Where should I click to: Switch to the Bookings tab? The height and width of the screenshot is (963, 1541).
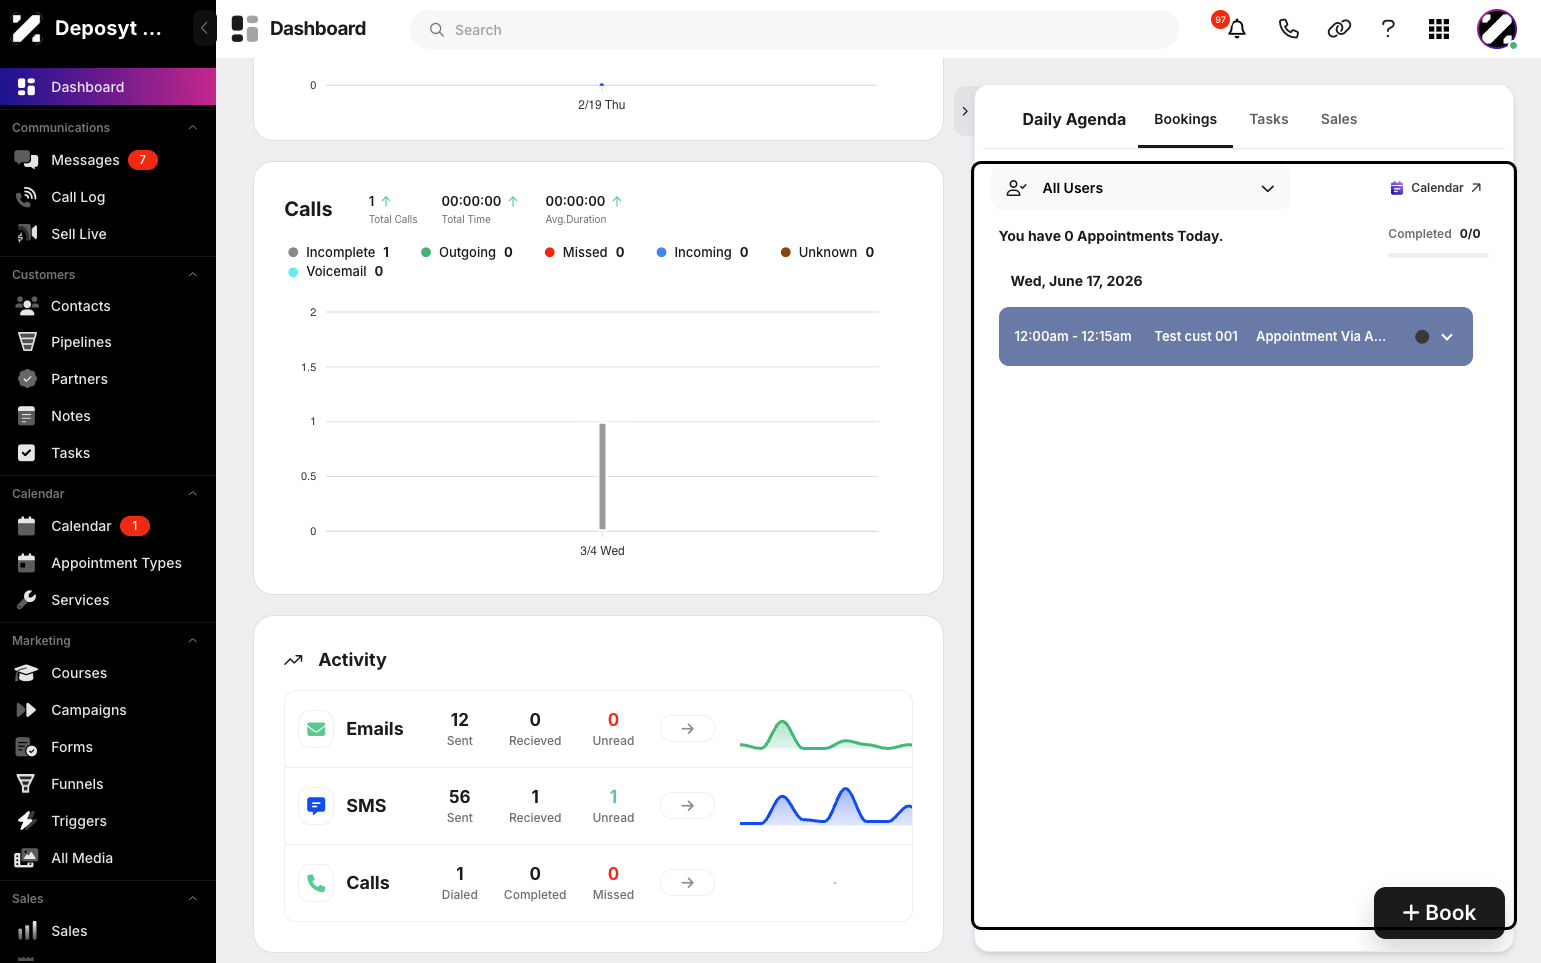[x=1185, y=119]
